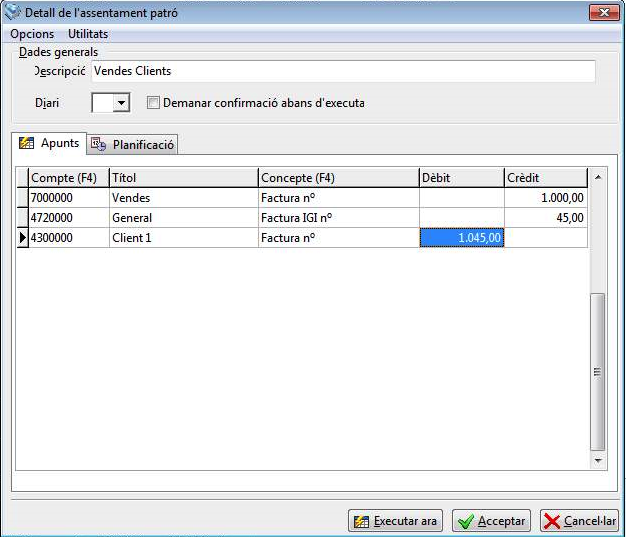This screenshot has height=537, width=626.
Task: Click the Factura IGI nº concept cell
Action: coord(339,218)
